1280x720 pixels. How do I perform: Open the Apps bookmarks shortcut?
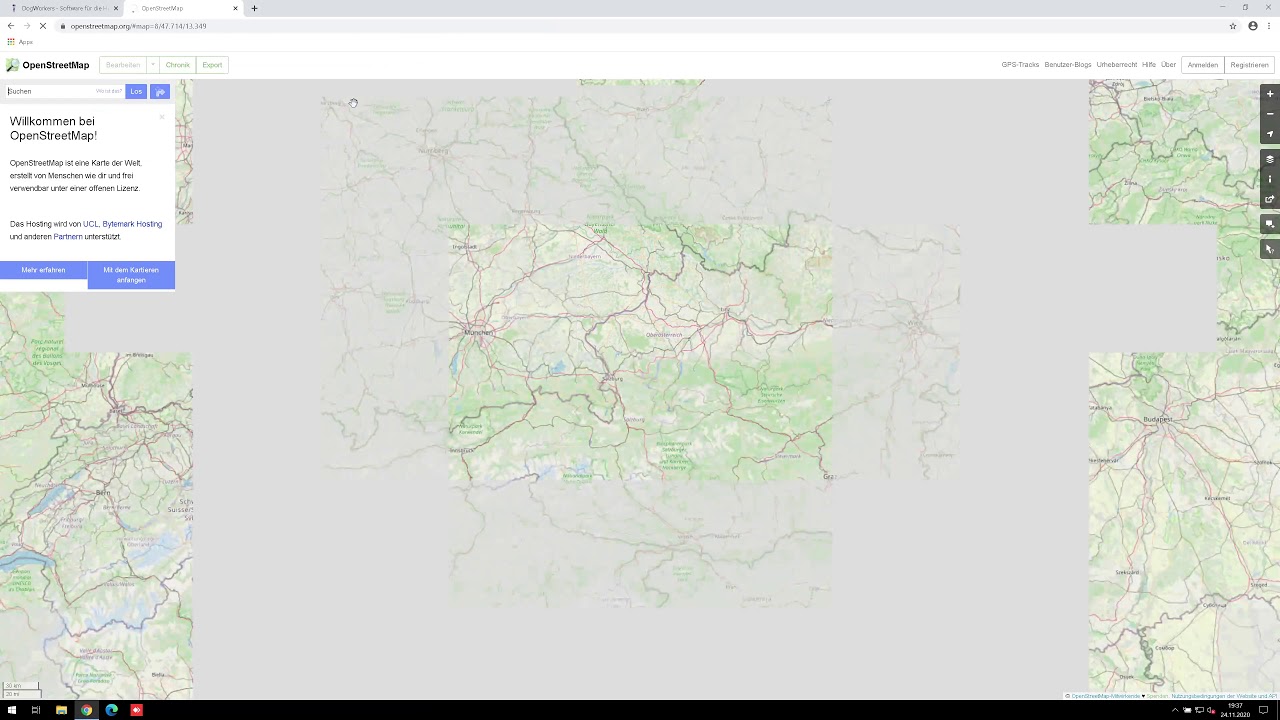click(x=20, y=42)
